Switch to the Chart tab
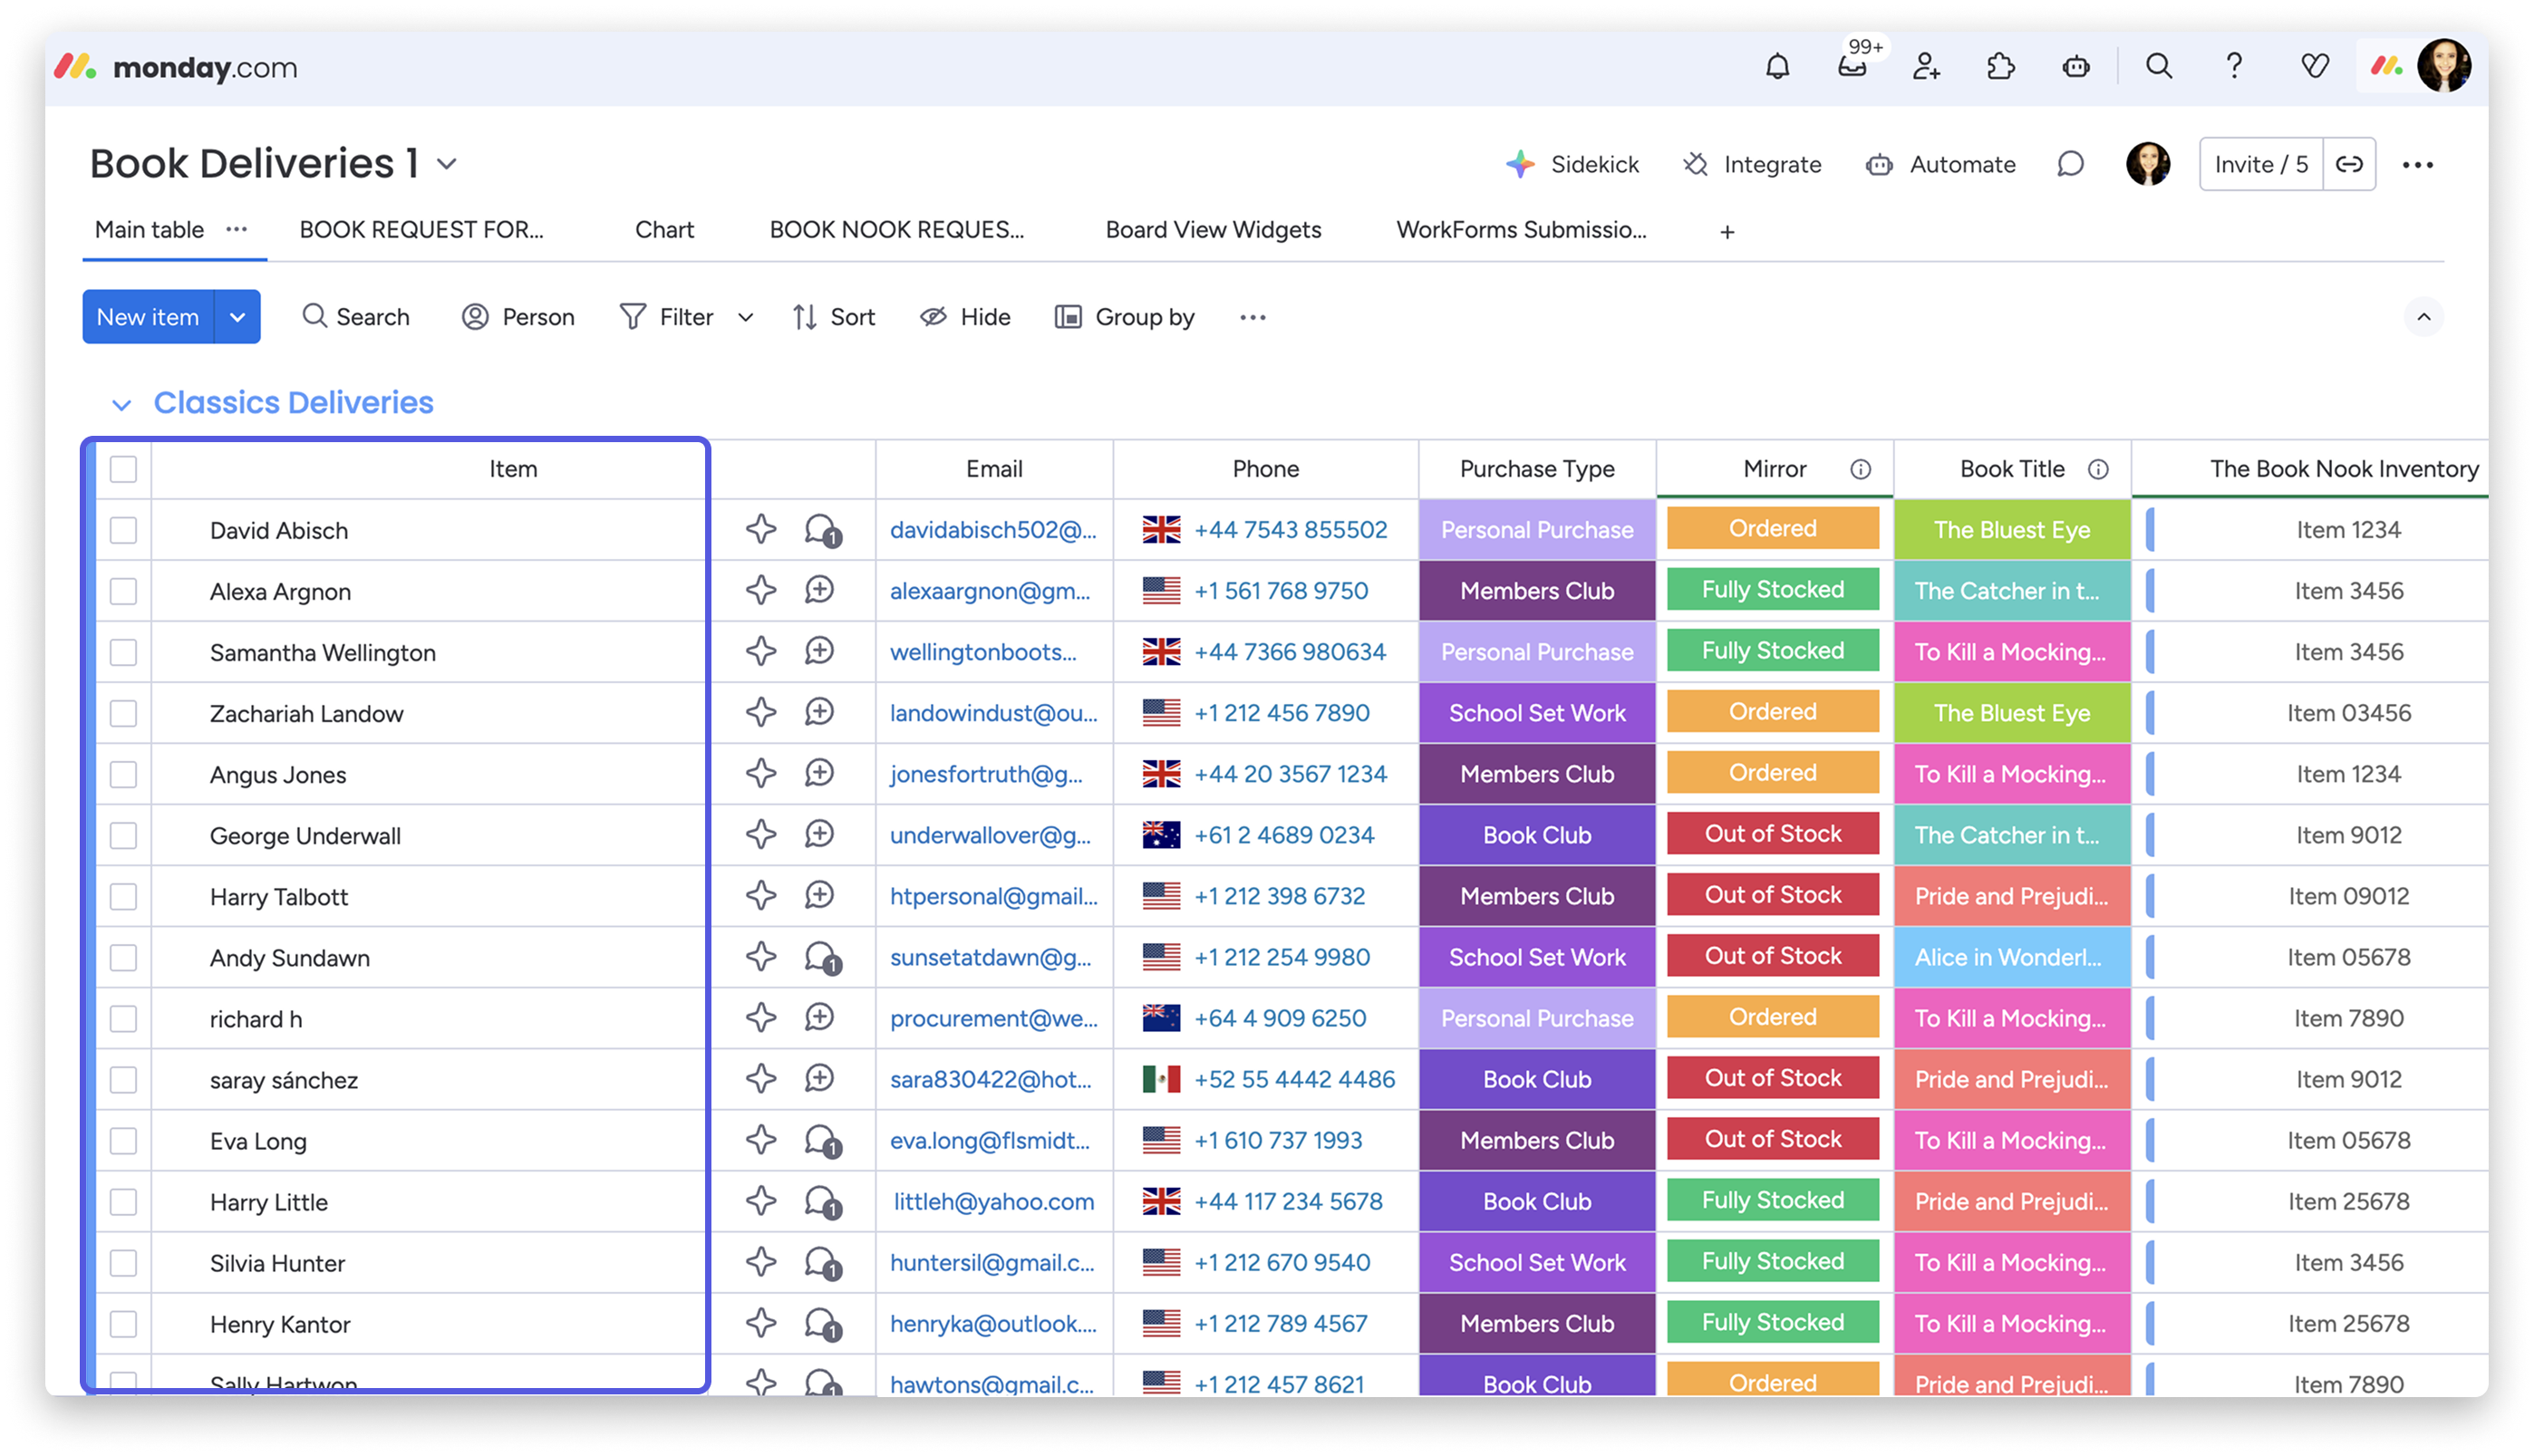Screen dimensions: 2534x1456 click(x=664, y=230)
